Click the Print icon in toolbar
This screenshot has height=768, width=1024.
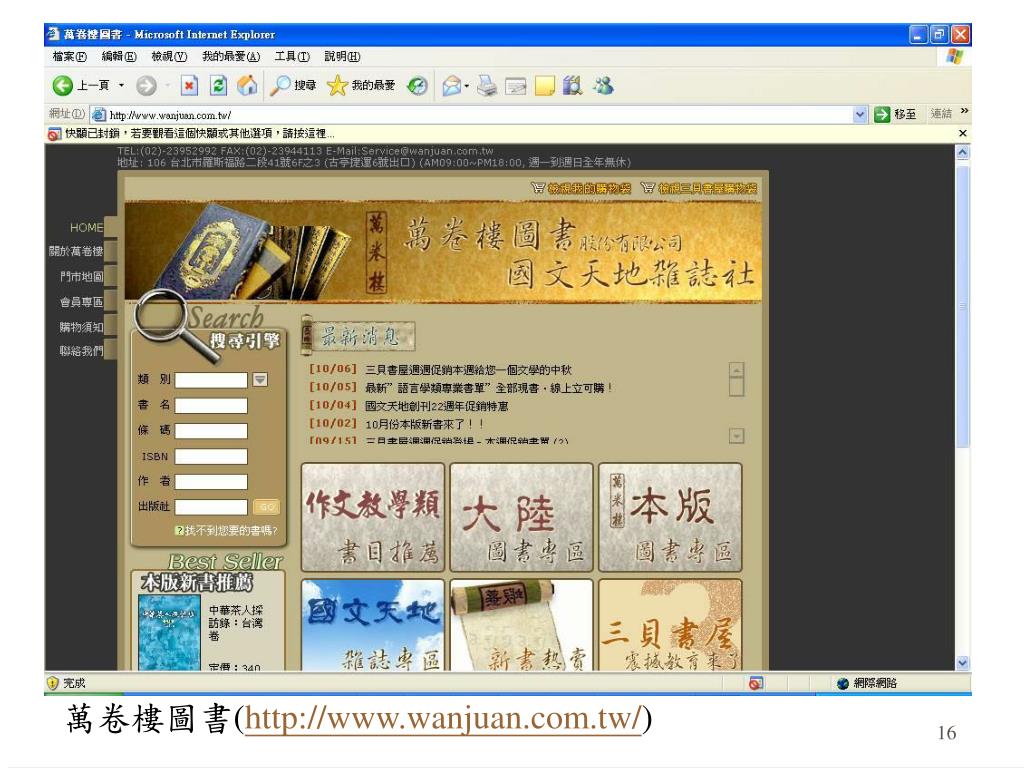tap(487, 86)
